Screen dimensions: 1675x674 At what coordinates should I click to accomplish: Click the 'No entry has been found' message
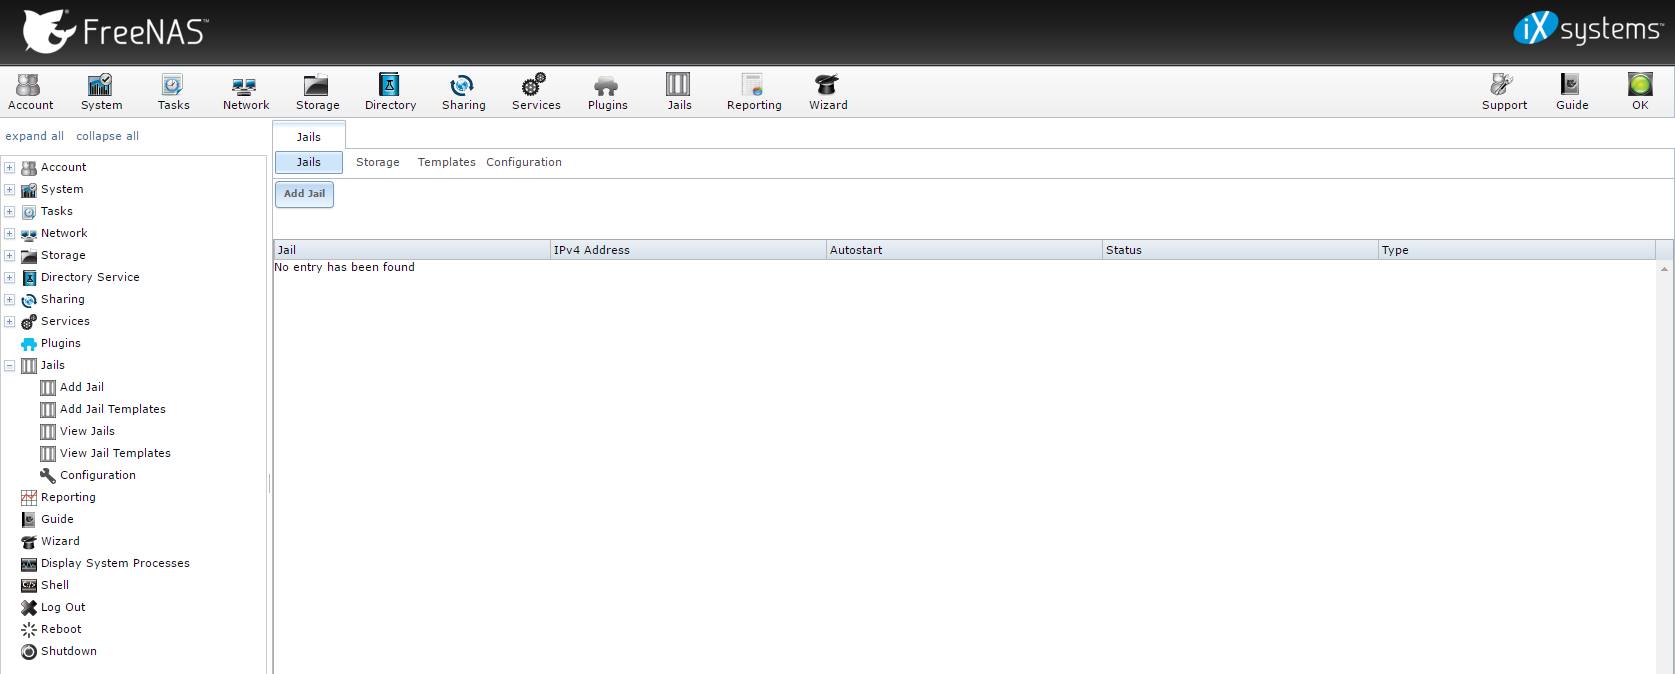tap(345, 267)
